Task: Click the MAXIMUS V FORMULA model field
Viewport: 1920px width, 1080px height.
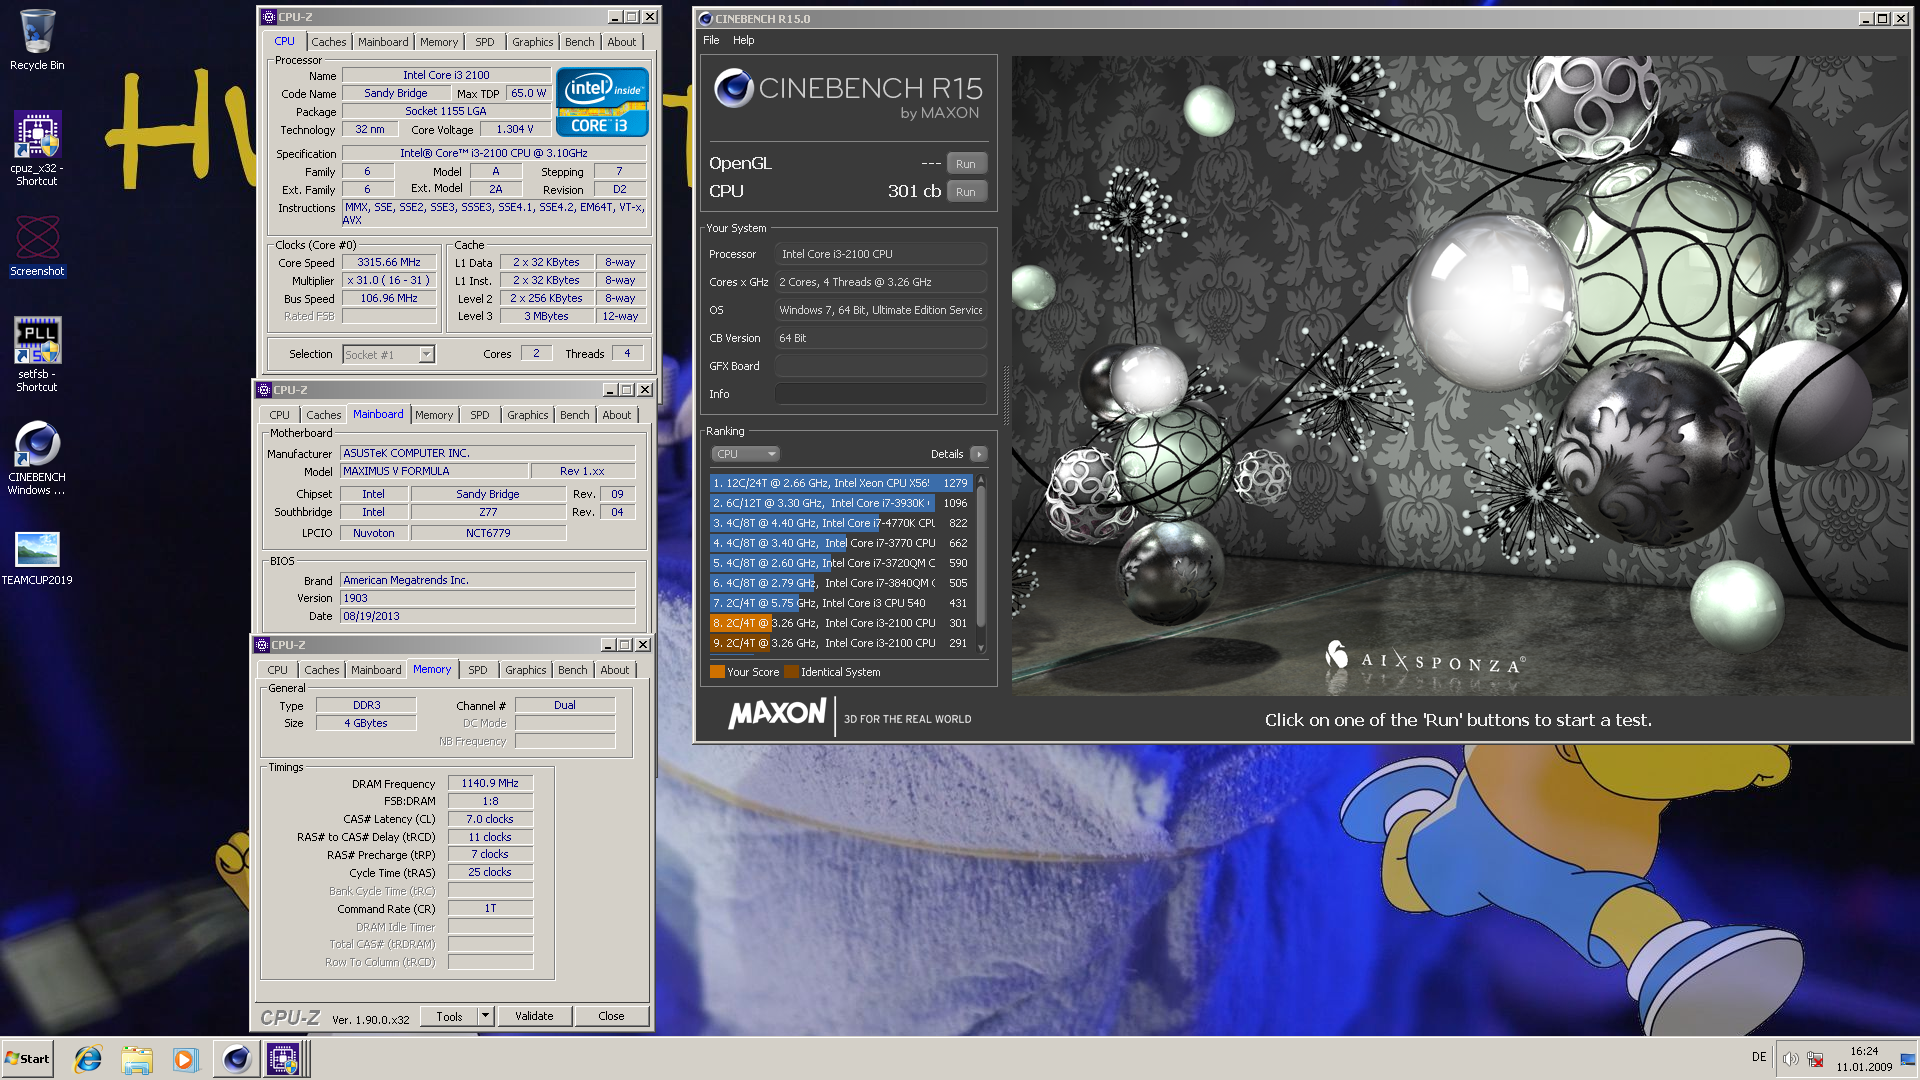Action: pyautogui.click(x=434, y=471)
